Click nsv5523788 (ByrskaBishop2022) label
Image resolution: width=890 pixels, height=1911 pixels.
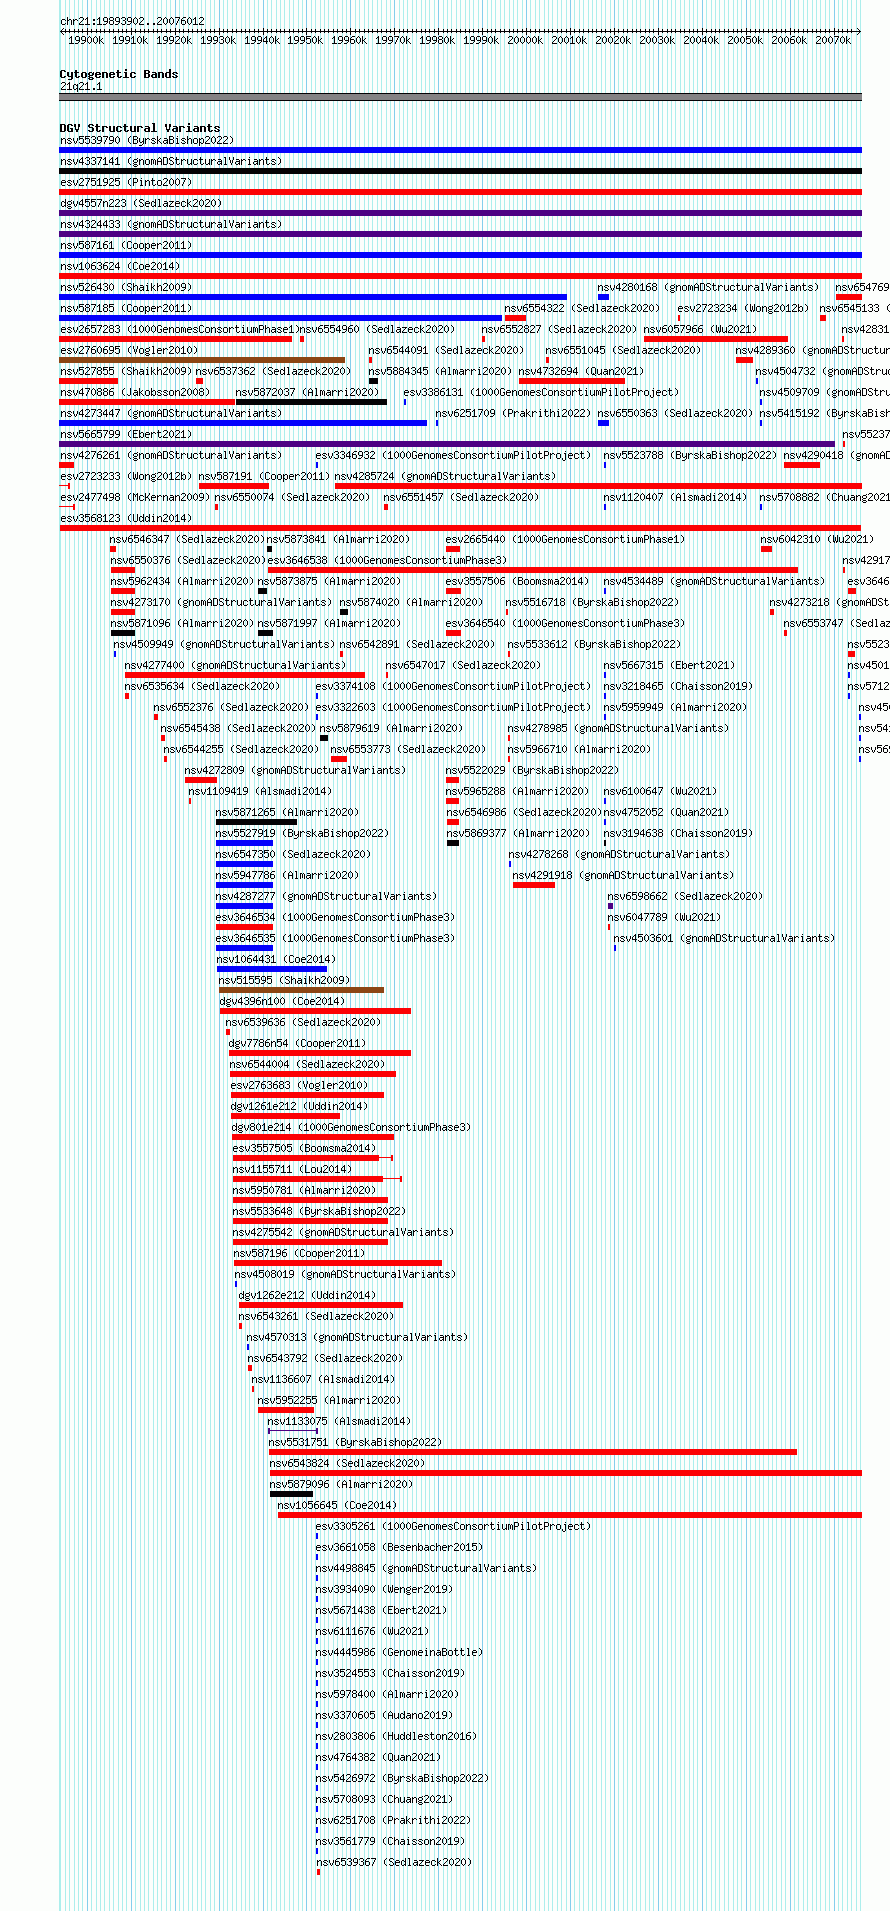pos(690,455)
